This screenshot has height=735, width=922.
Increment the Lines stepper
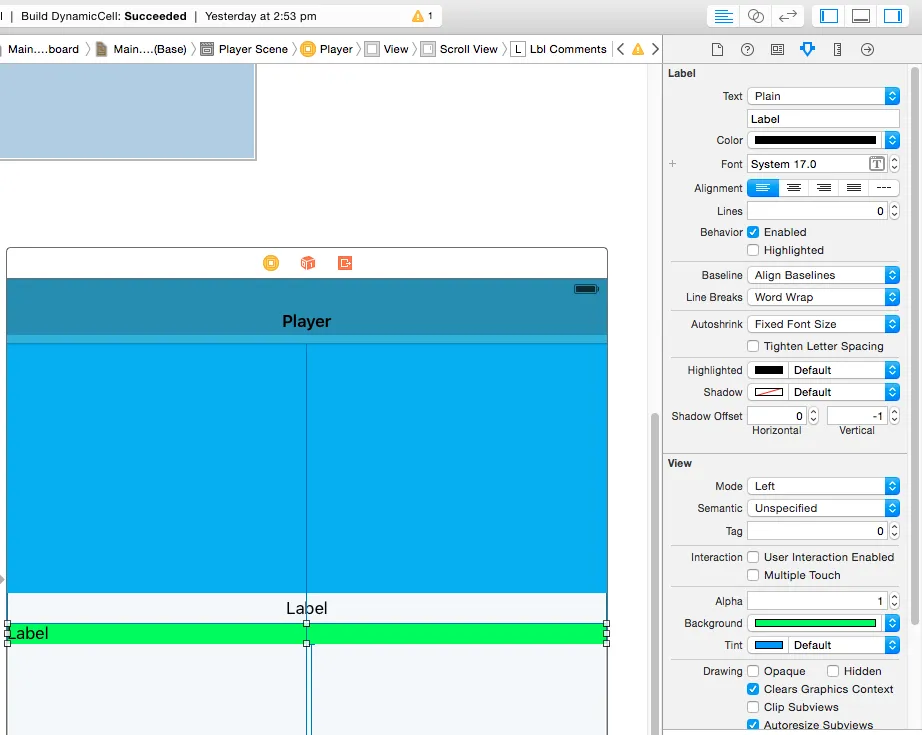click(x=894, y=207)
